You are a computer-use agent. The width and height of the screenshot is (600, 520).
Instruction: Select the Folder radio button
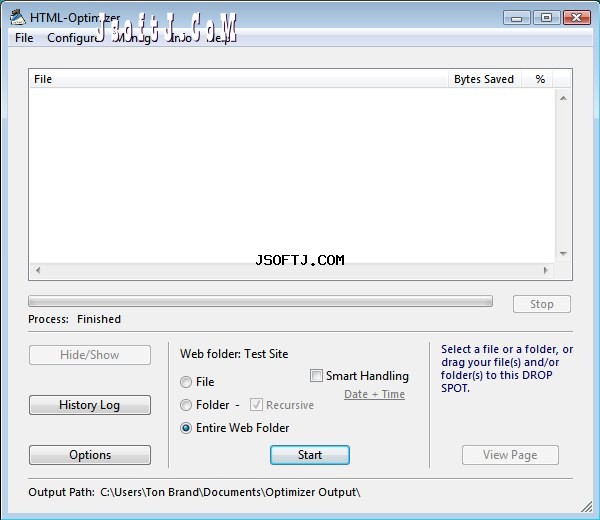(186, 405)
